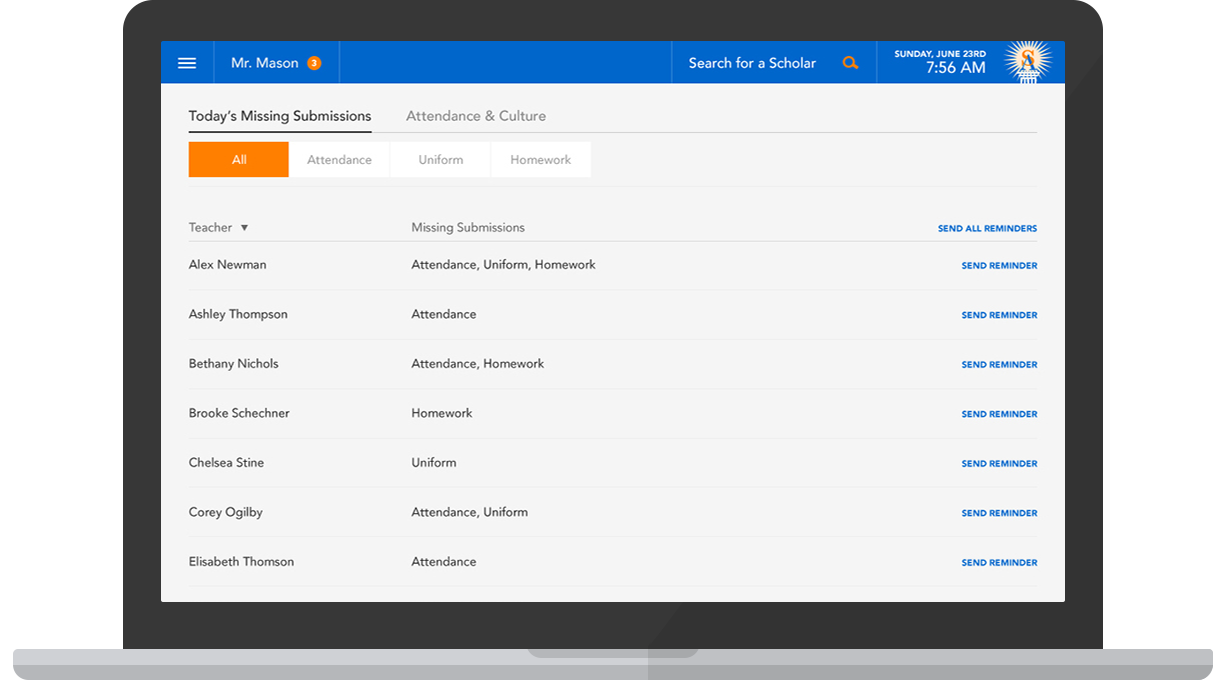Sort using the Teacher column arrow
Screen dimensions: 1227x680
coord(244,228)
